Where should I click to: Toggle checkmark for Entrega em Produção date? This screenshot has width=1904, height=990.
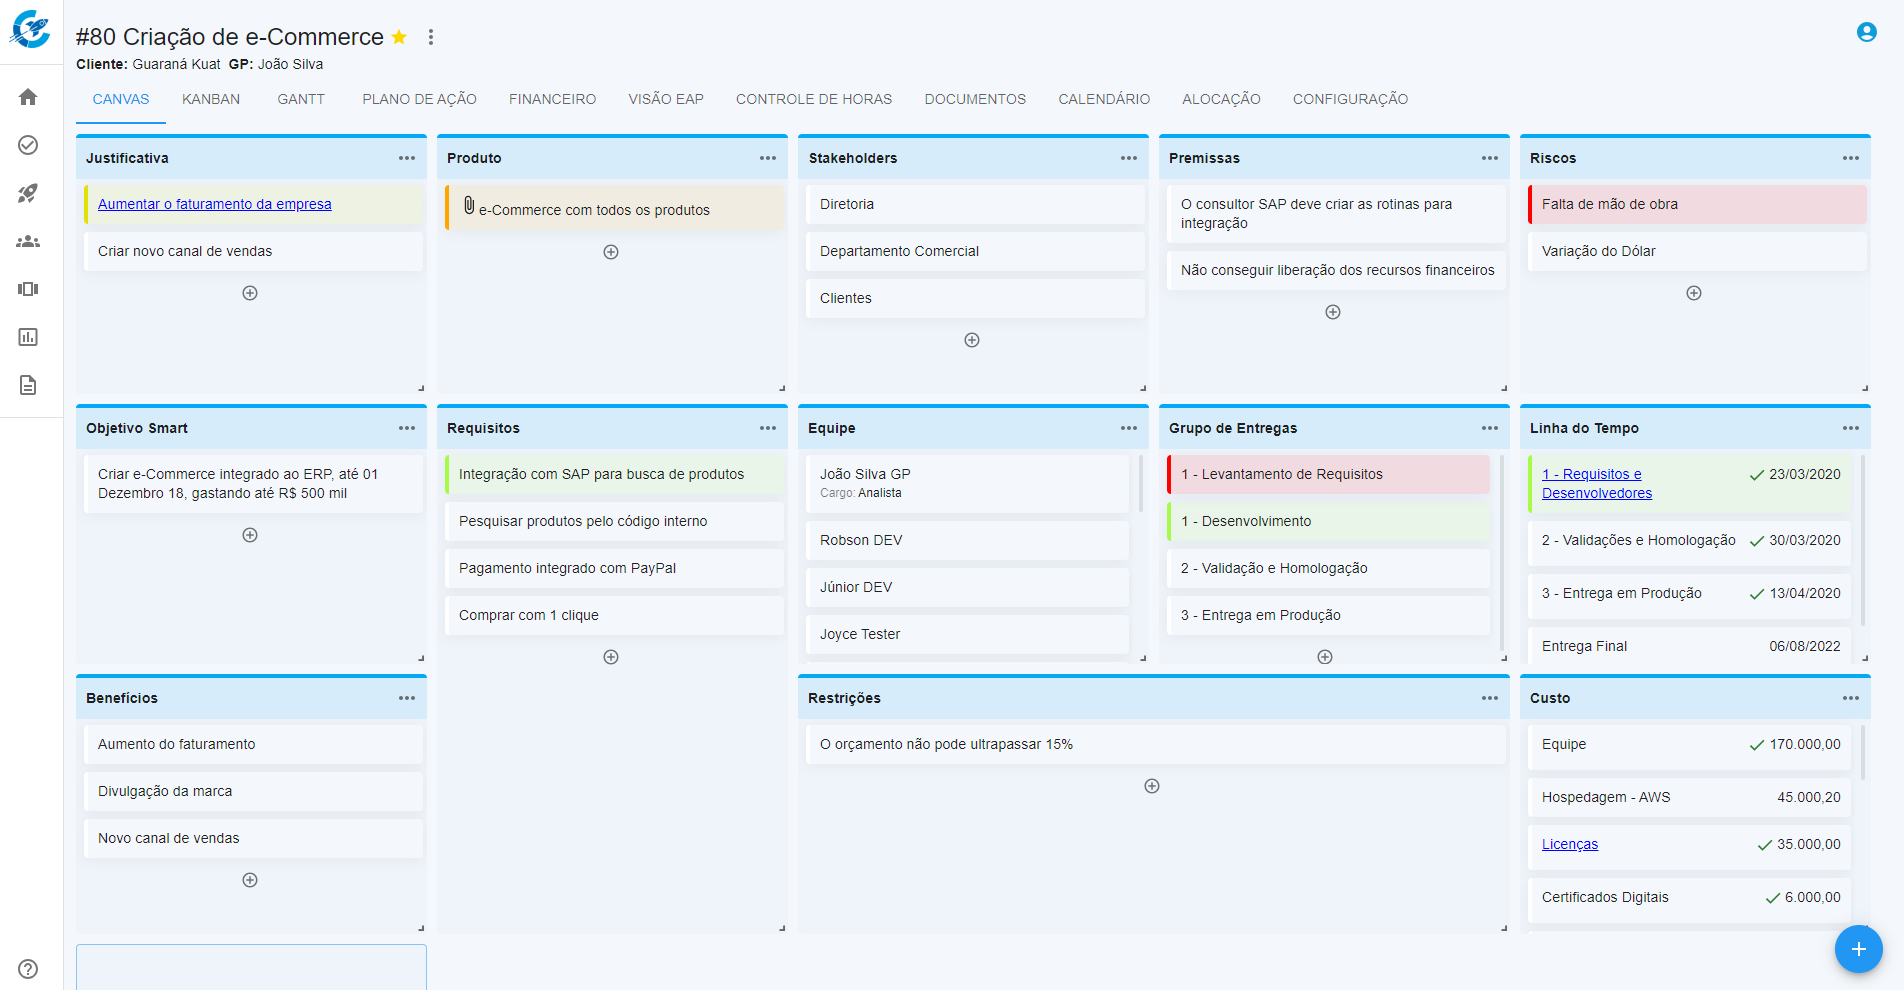pyautogui.click(x=1756, y=594)
